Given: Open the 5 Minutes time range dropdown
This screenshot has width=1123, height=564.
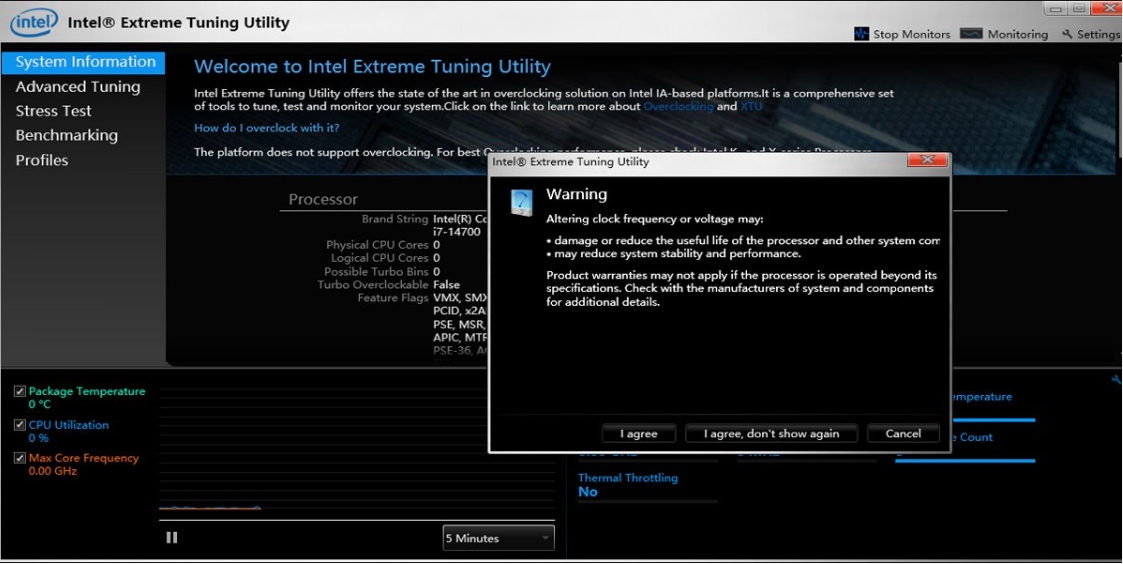Looking at the screenshot, I should pos(498,538).
